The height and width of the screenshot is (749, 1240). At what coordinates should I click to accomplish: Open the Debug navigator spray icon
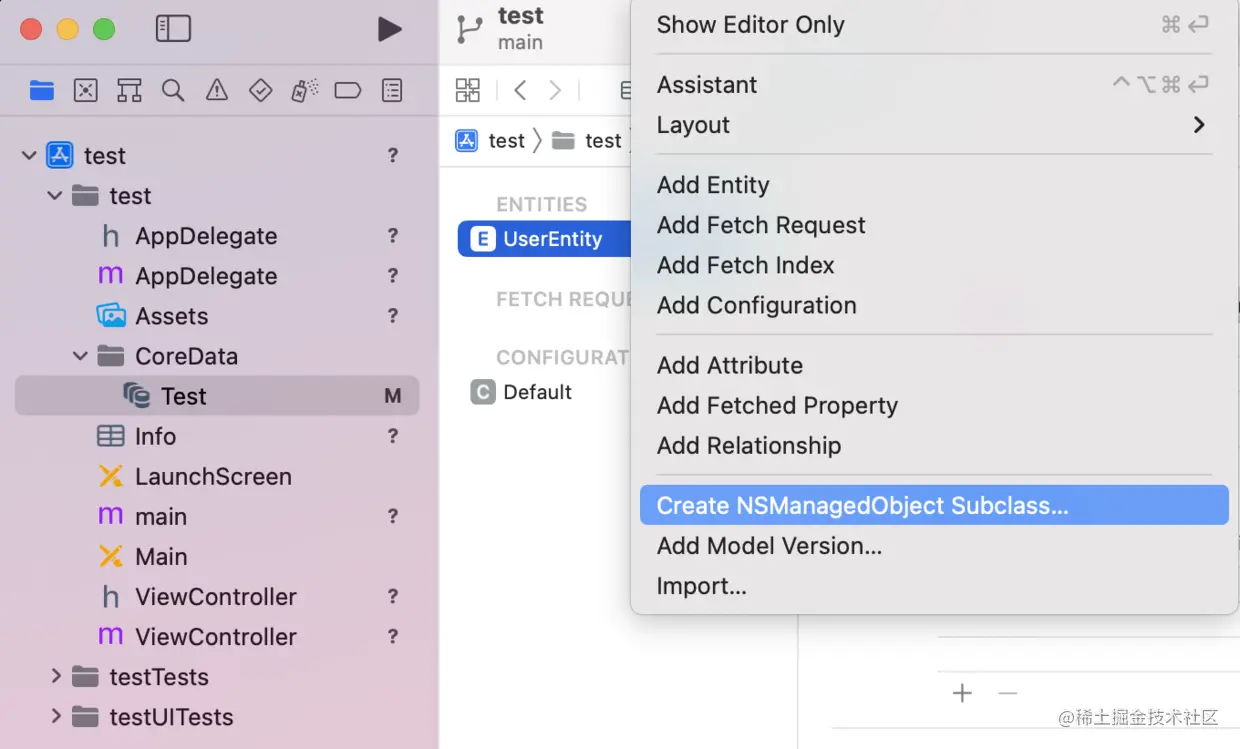pos(304,91)
